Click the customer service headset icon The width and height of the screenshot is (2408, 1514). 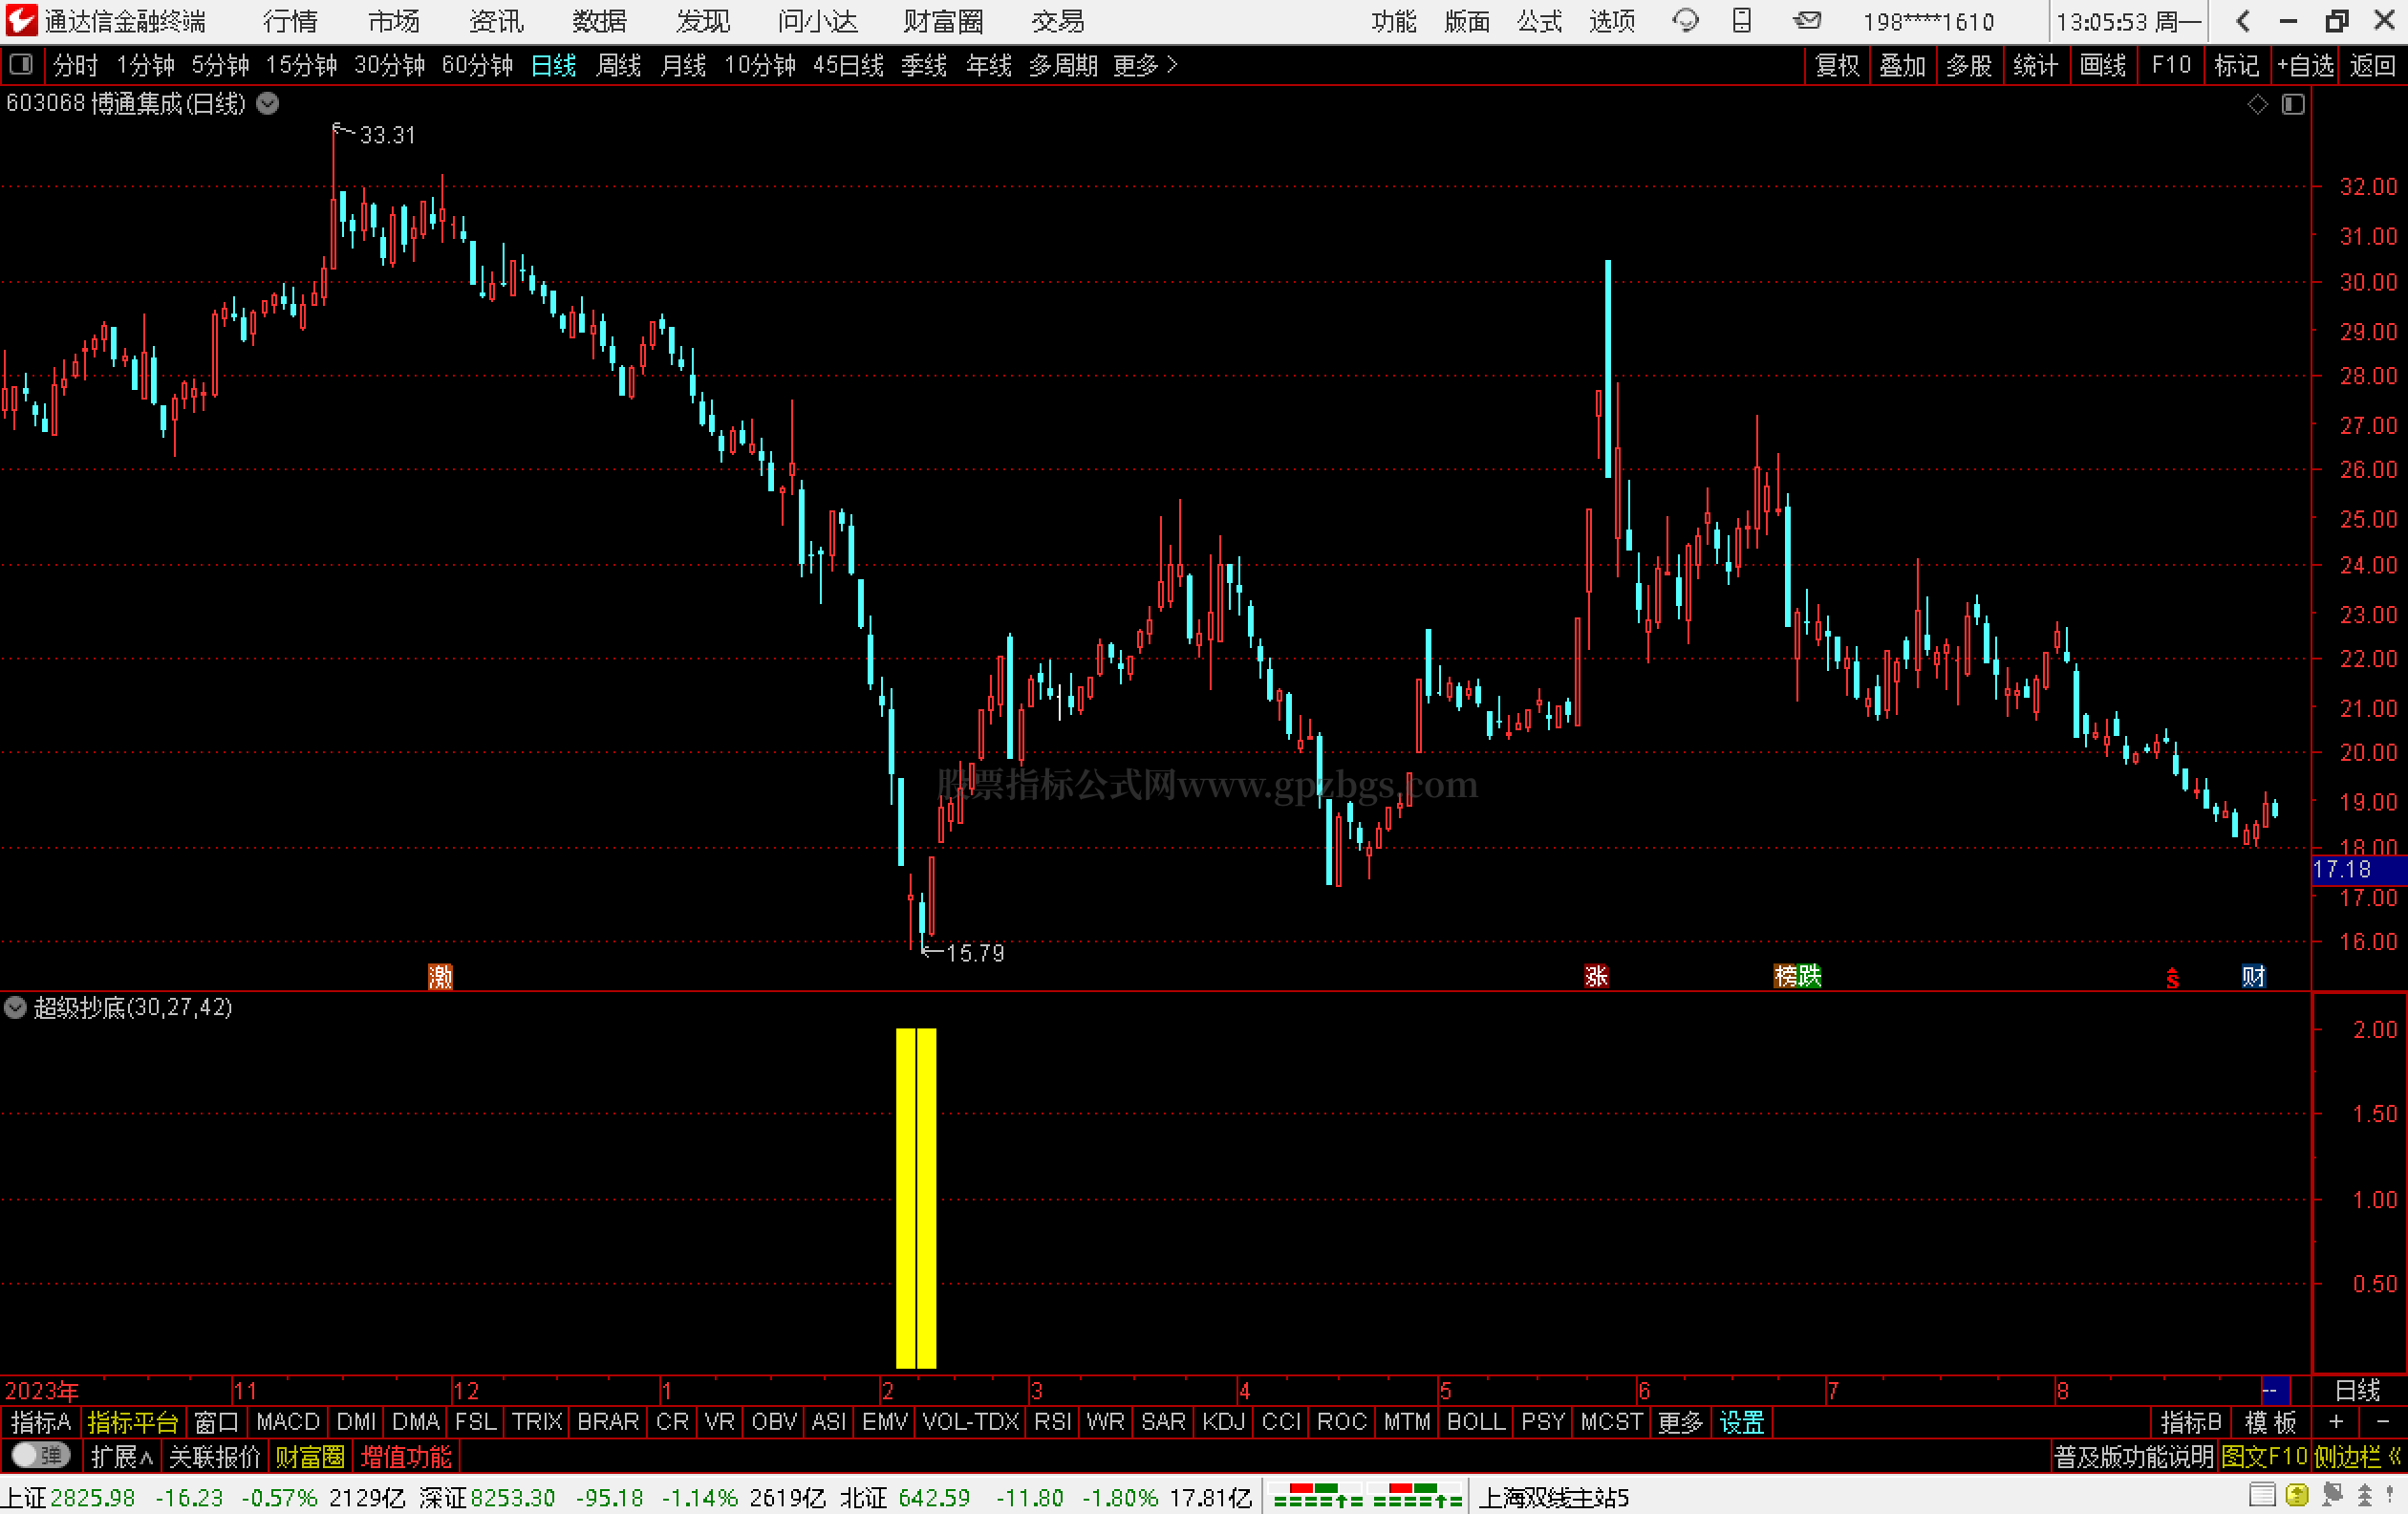tap(1685, 20)
